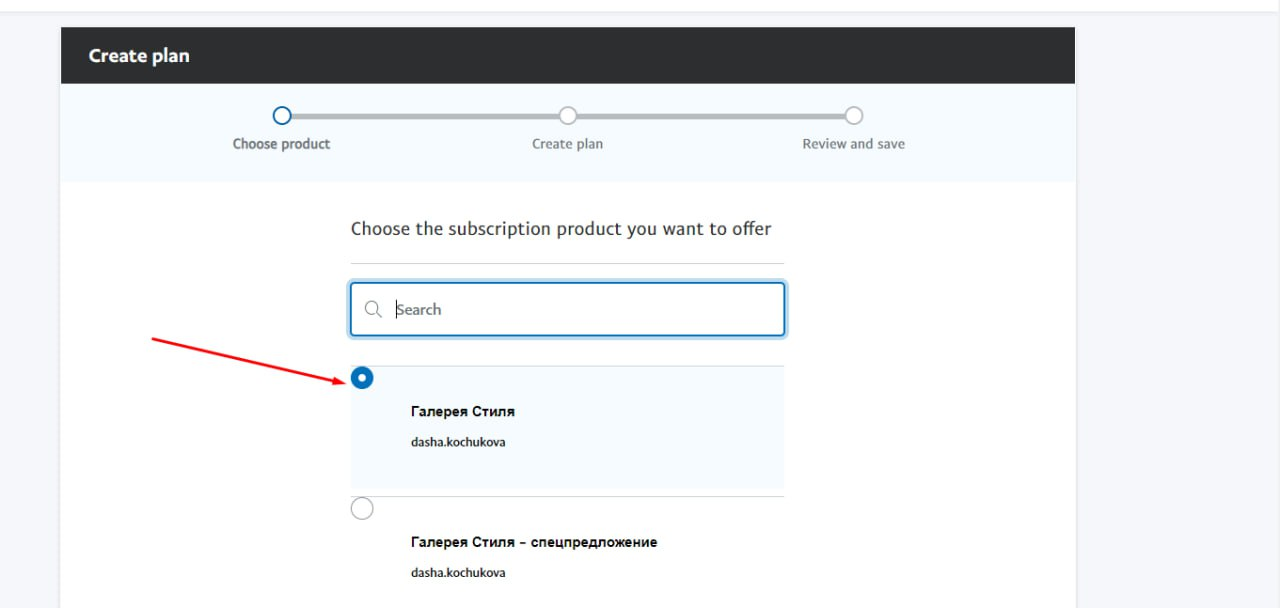The width and height of the screenshot is (1280, 608).
Task: Click the Review and save step circle
Action: 853,116
